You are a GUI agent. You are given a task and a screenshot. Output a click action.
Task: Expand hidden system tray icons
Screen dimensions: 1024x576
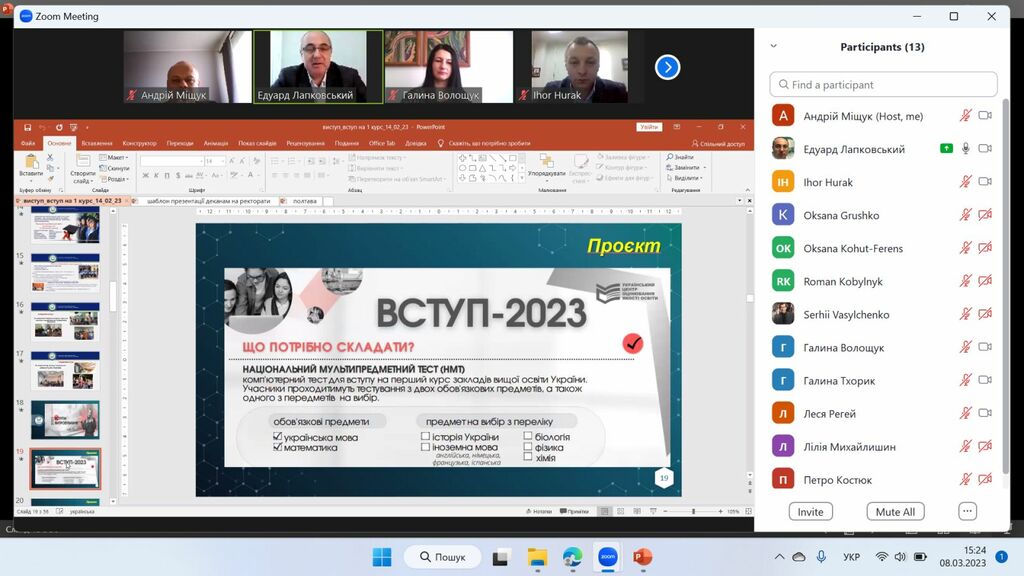click(x=779, y=557)
